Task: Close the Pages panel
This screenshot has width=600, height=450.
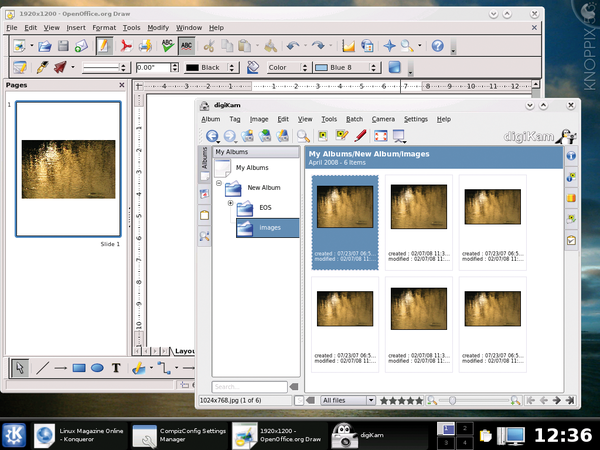Action: click(x=122, y=85)
